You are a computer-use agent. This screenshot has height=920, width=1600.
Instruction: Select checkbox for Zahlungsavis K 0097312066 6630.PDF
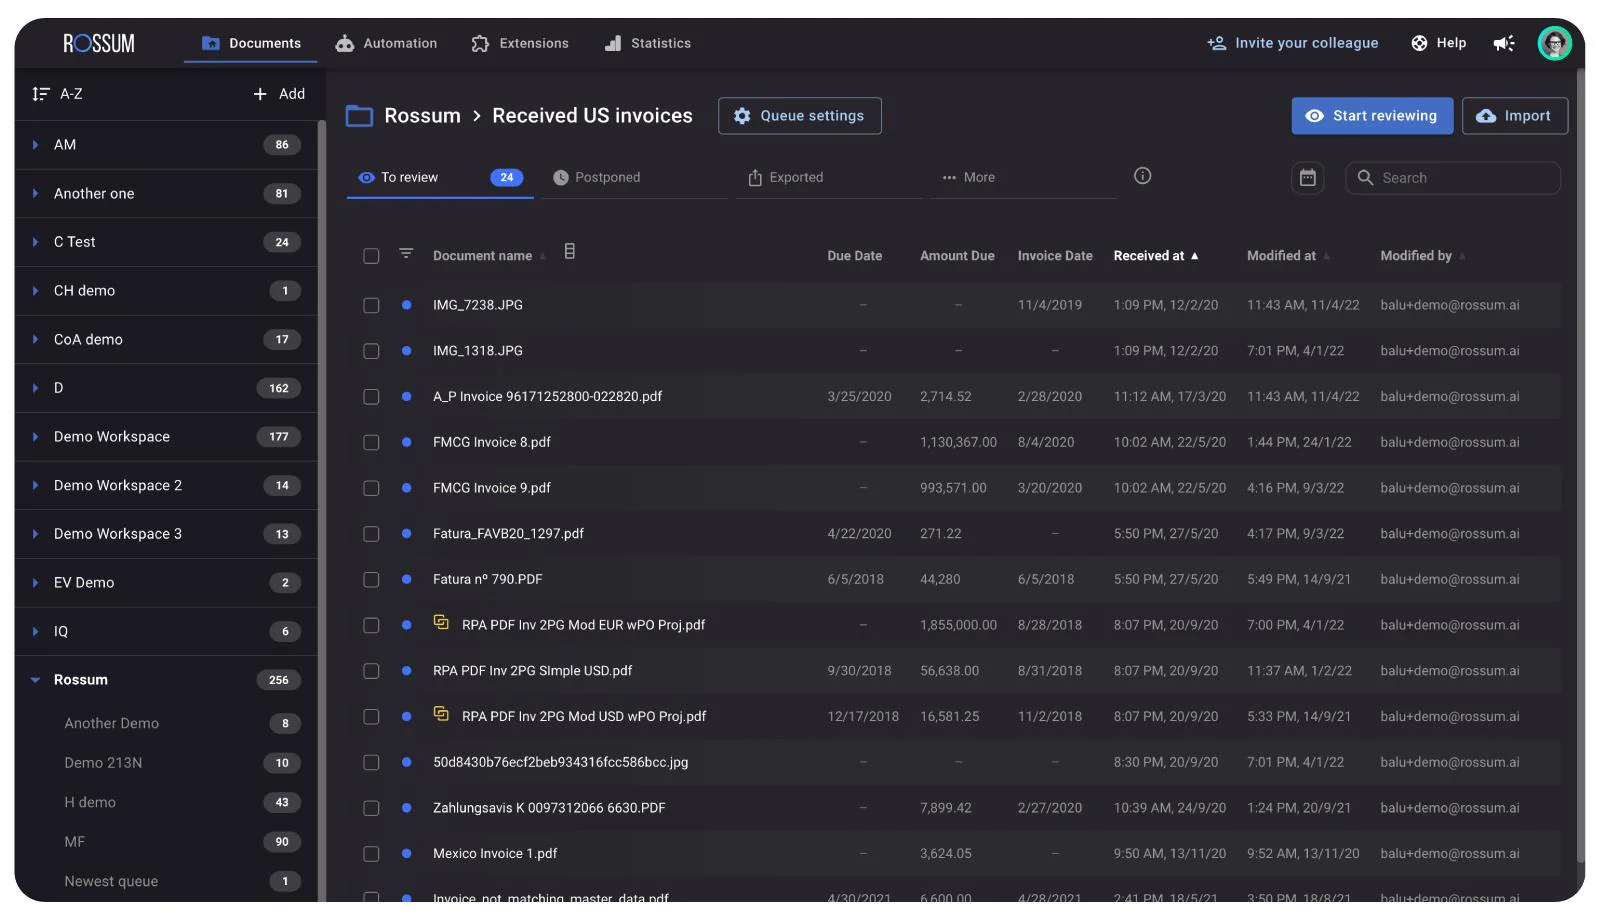point(371,808)
